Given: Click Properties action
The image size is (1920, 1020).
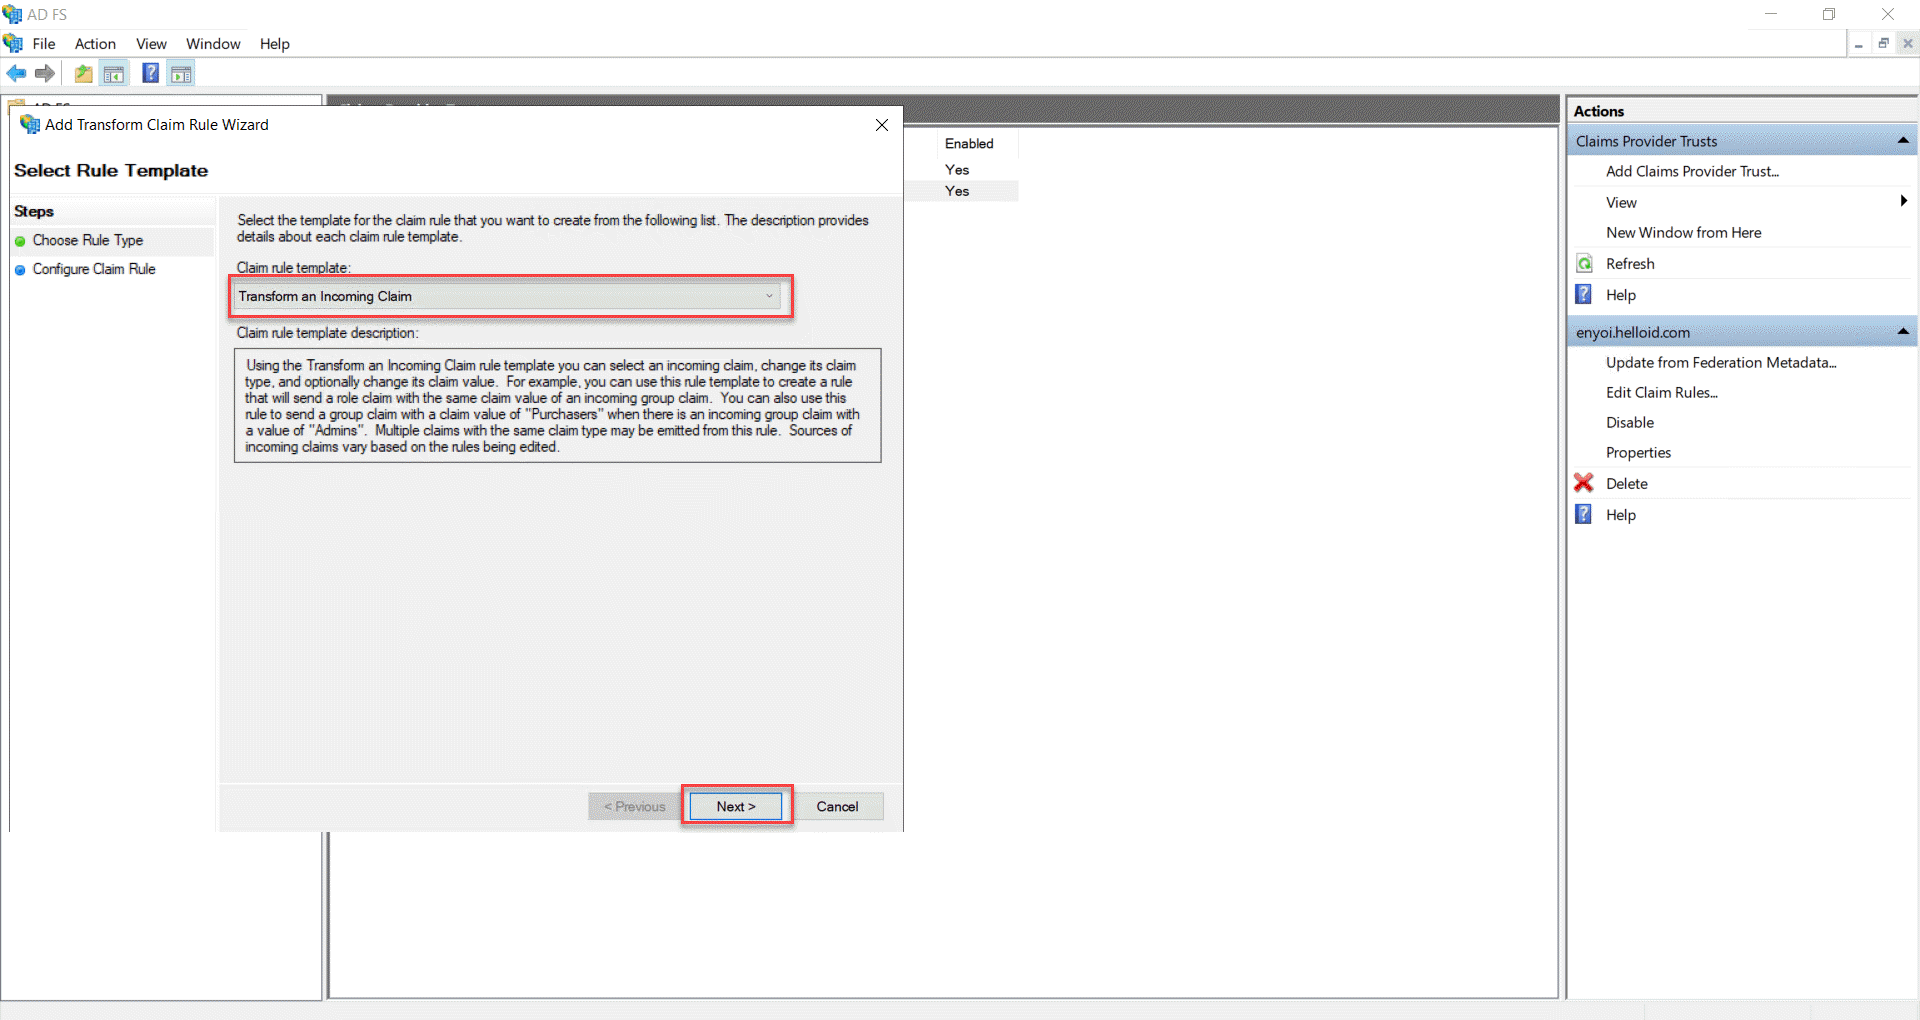Looking at the screenshot, I should click(1638, 452).
